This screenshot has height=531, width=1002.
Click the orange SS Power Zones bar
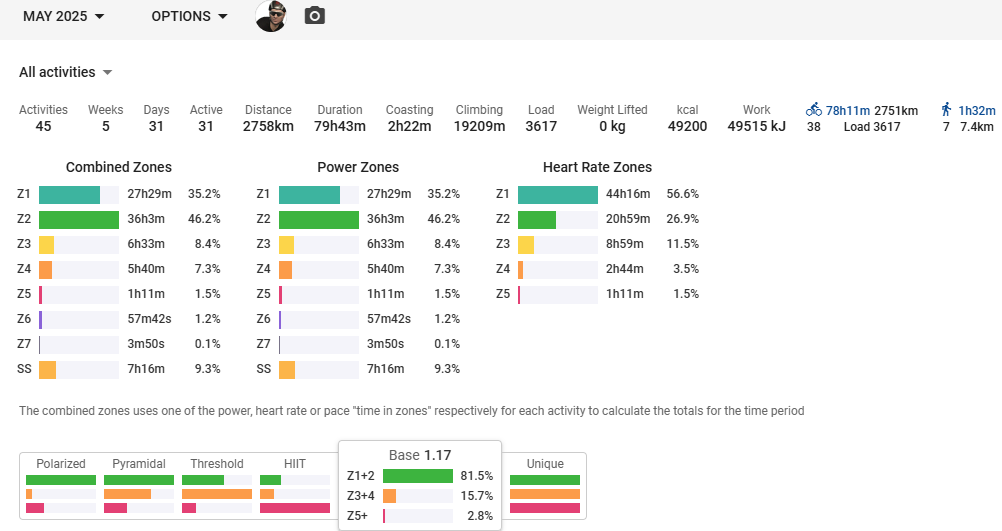coord(287,369)
